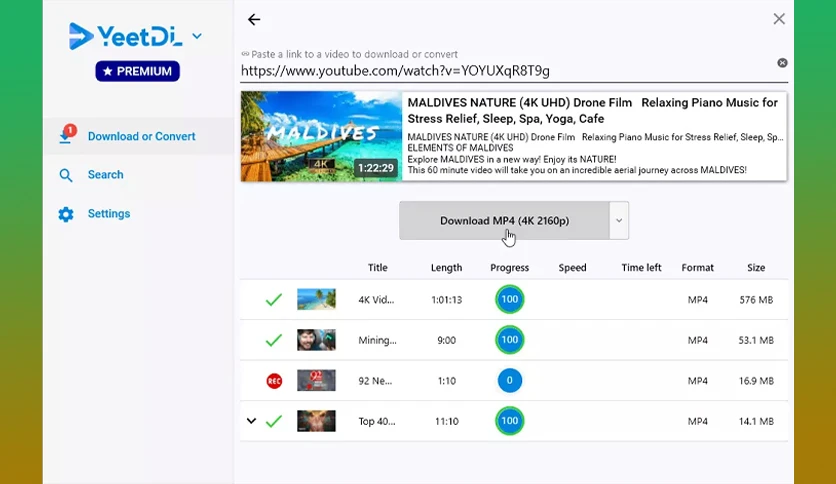Click the green checkmark of Mining... row
This screenshot has height=484, width=836.
[x=274, y=340]
